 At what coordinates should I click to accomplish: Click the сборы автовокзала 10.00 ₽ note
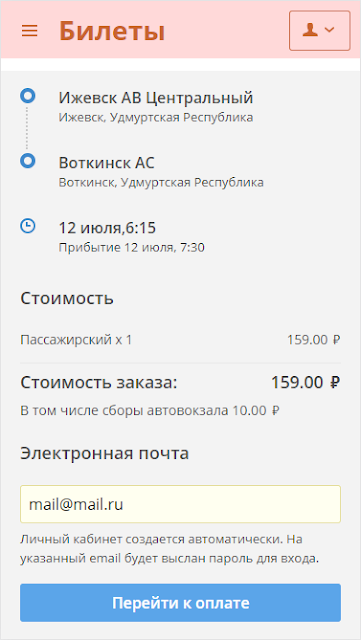[x=150, y=410]
